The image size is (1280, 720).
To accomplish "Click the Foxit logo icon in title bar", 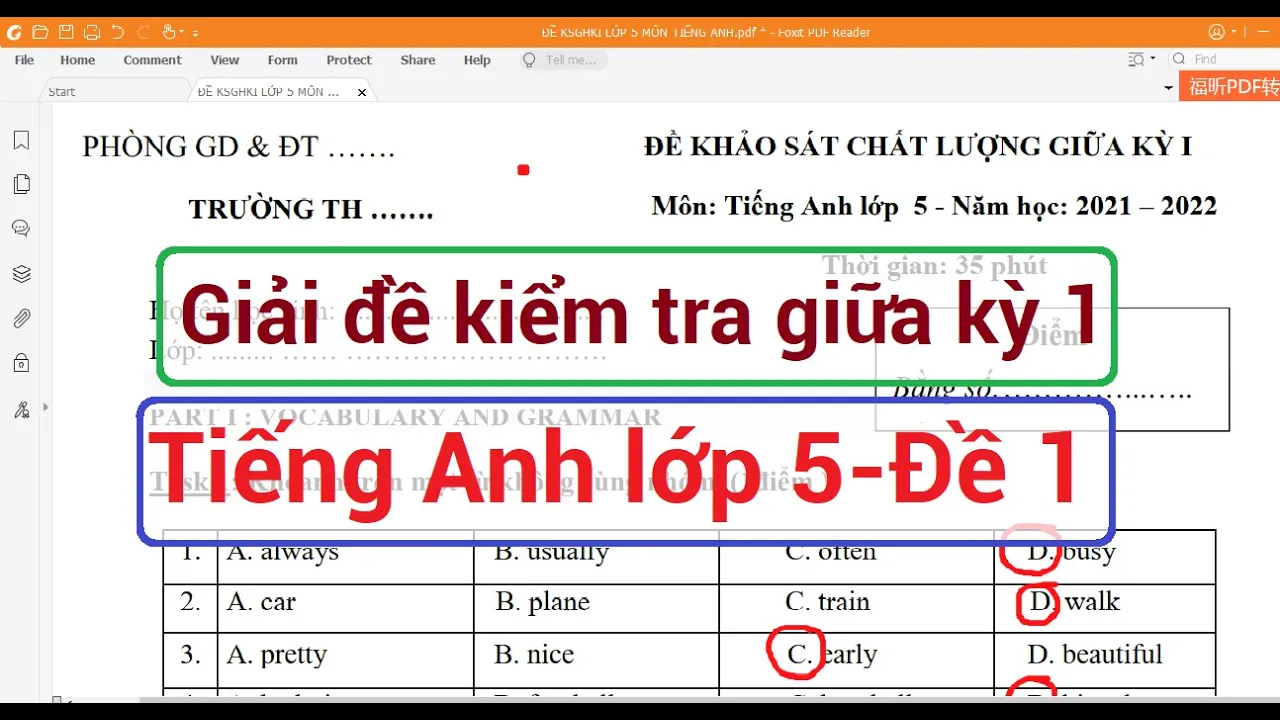I will (x=14, y=32).
